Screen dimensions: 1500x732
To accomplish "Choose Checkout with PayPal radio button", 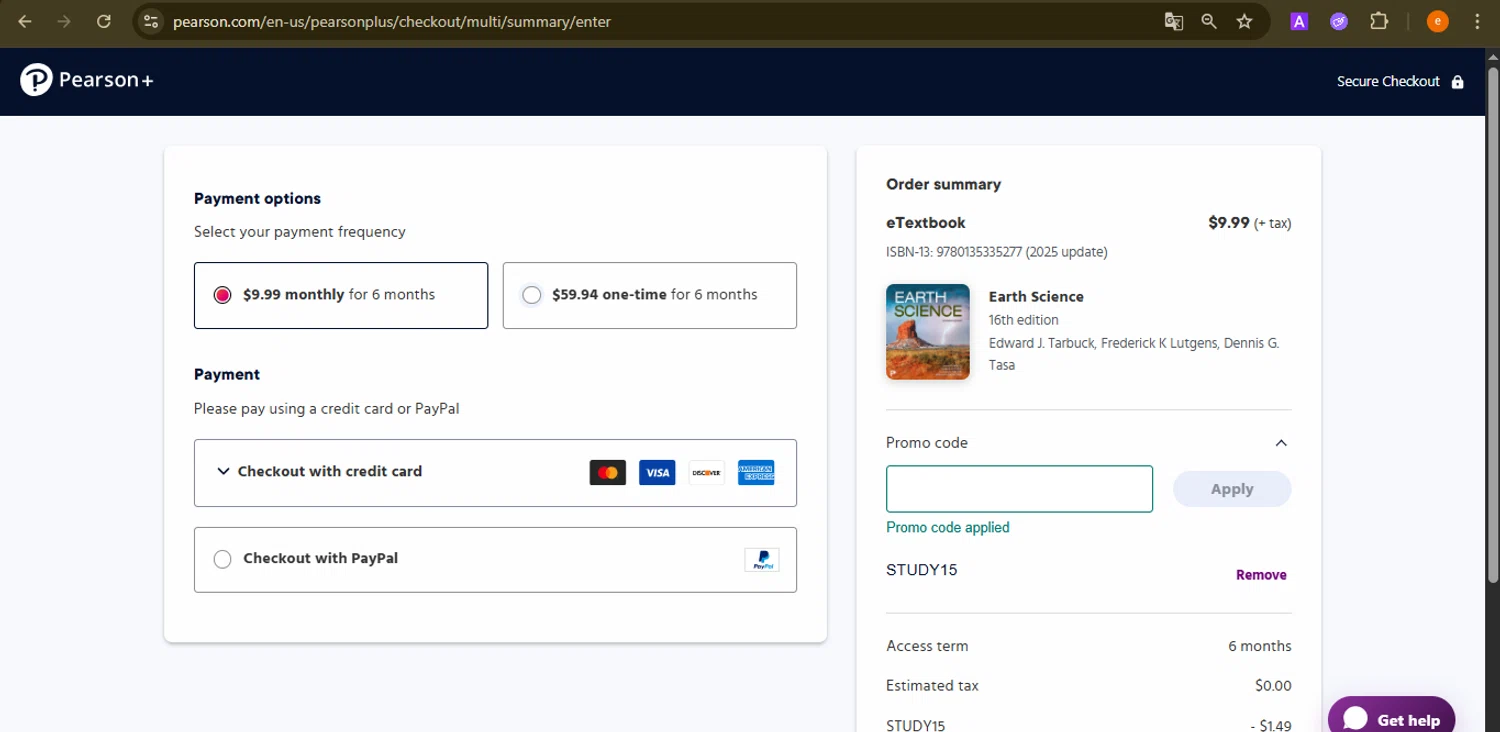I will pyautogui.click(x=222, y=559).
